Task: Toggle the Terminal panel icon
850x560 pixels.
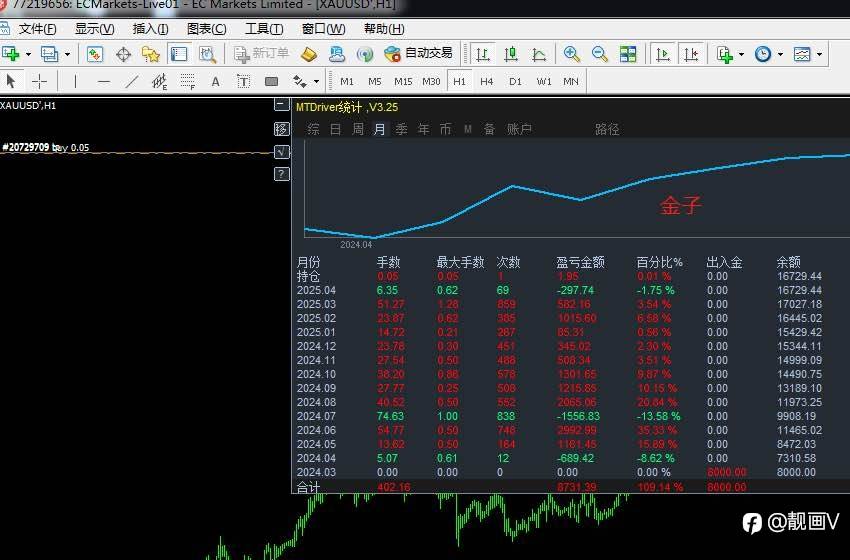Action: click(179, 54)
